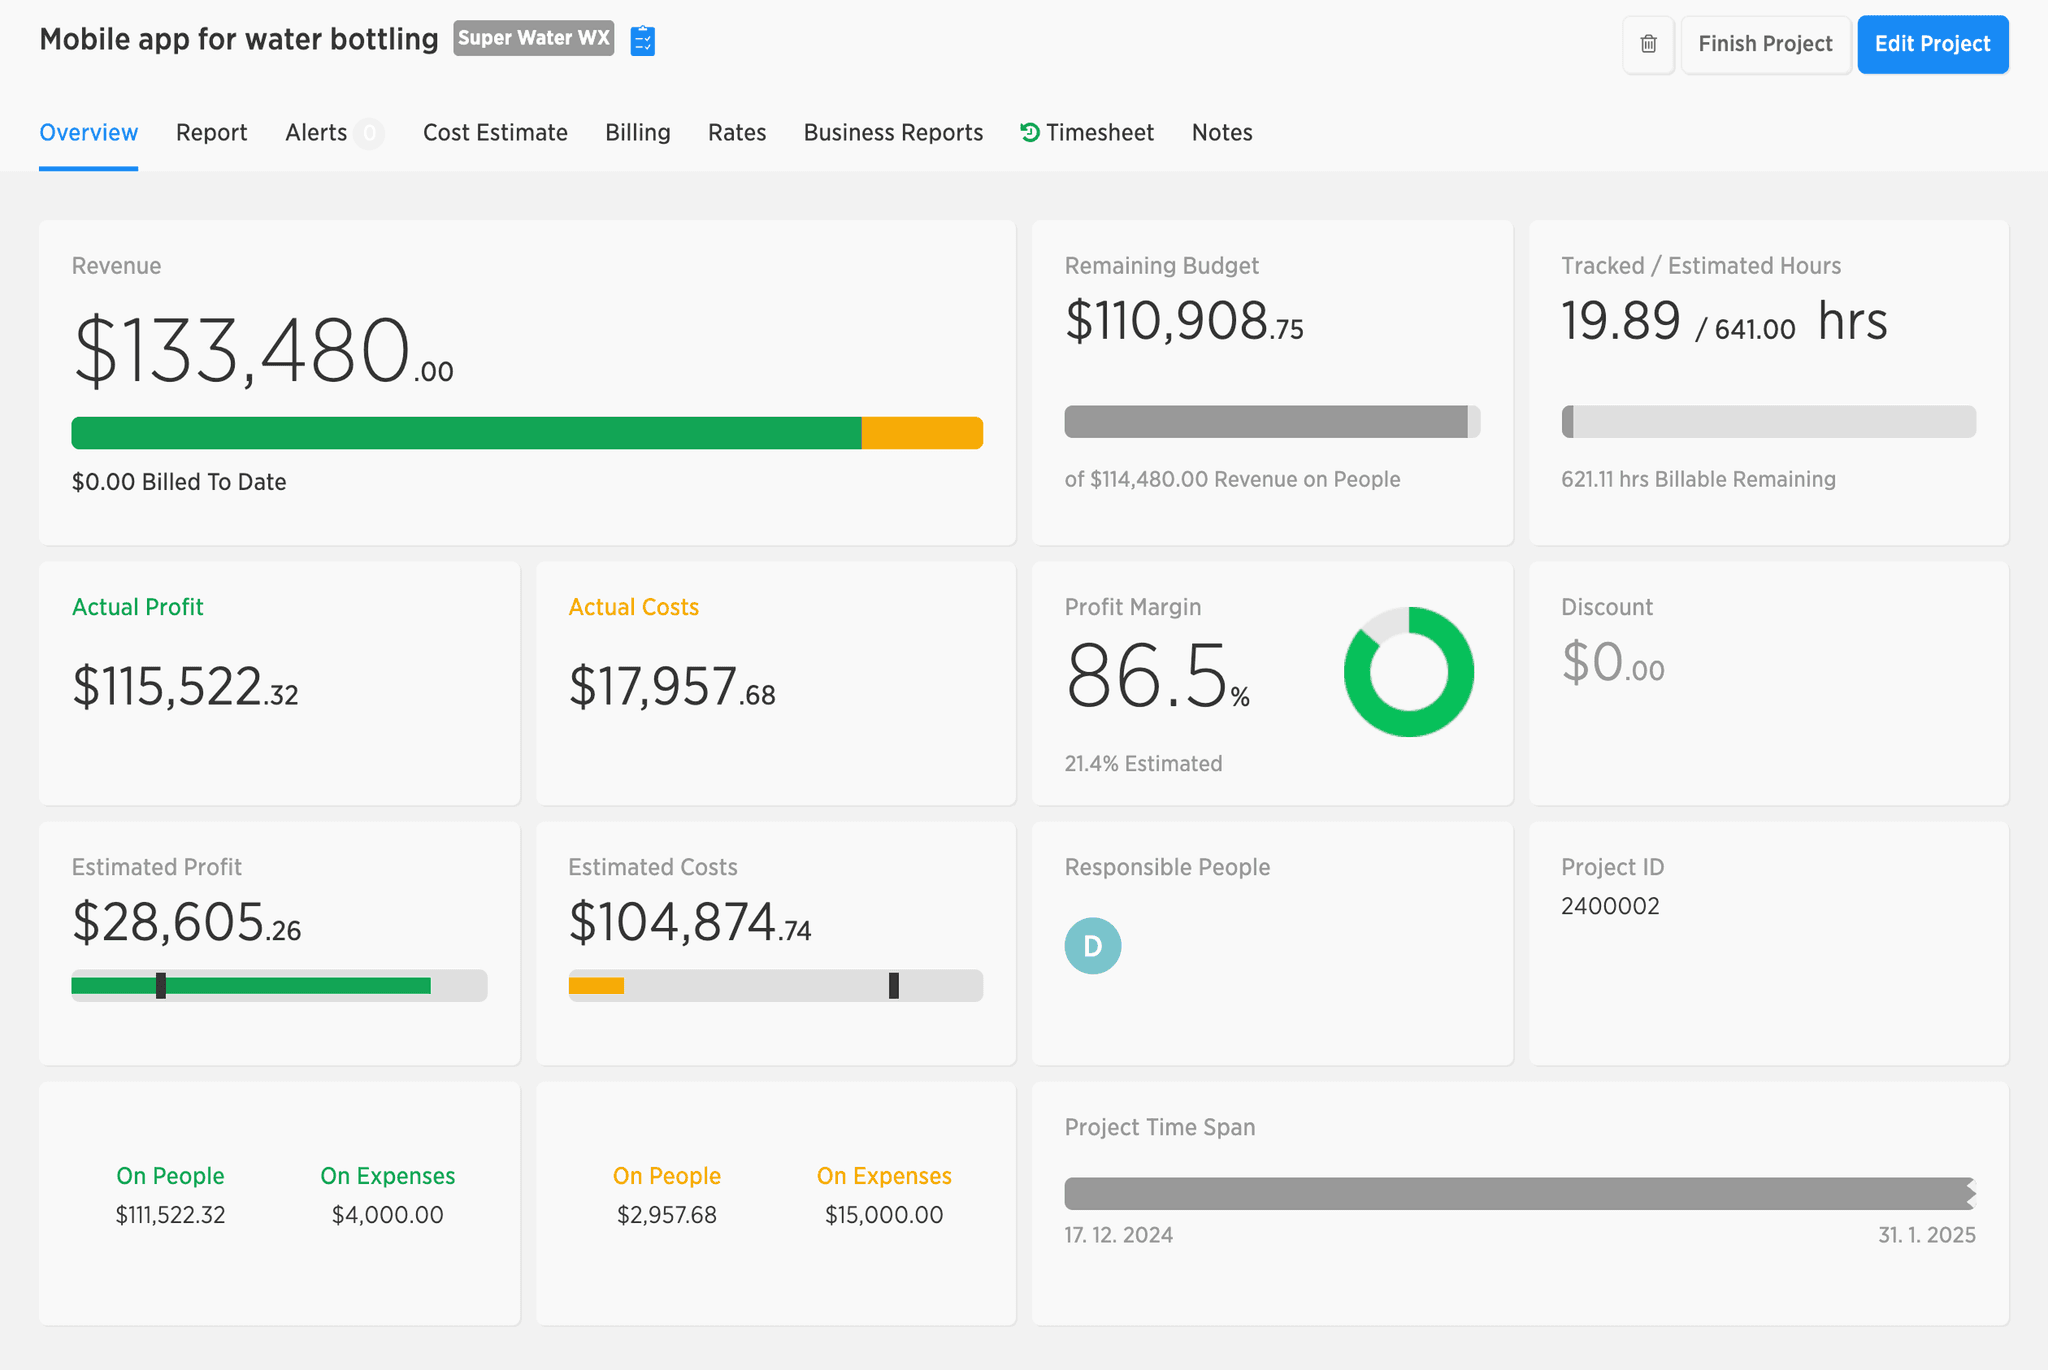The width and height of the screenshot is (2048, 1370).
Task: Finish the project
Action: click(1765, 44)
